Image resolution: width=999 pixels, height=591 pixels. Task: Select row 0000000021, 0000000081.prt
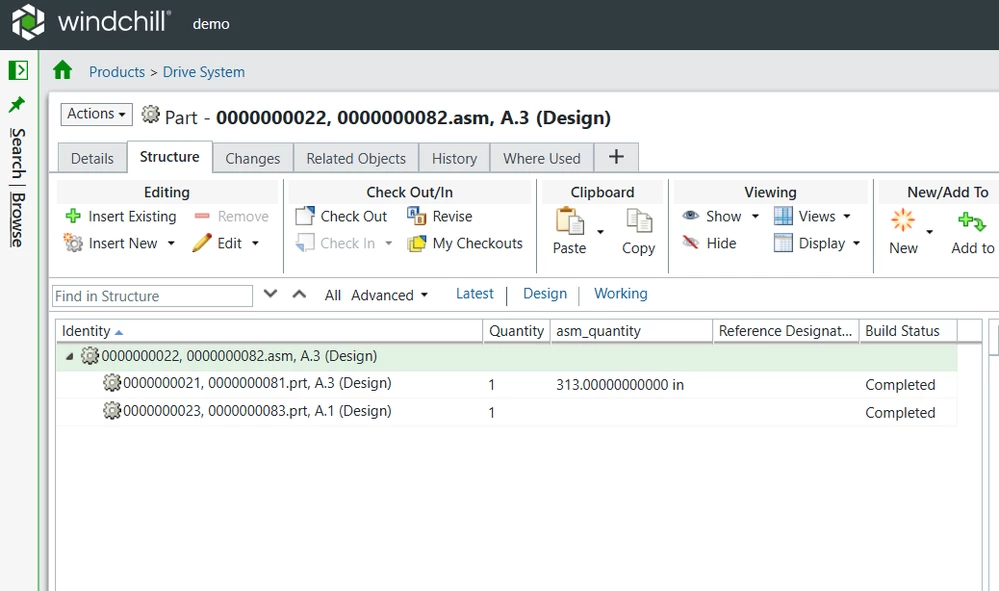click(x=507, y=384)
